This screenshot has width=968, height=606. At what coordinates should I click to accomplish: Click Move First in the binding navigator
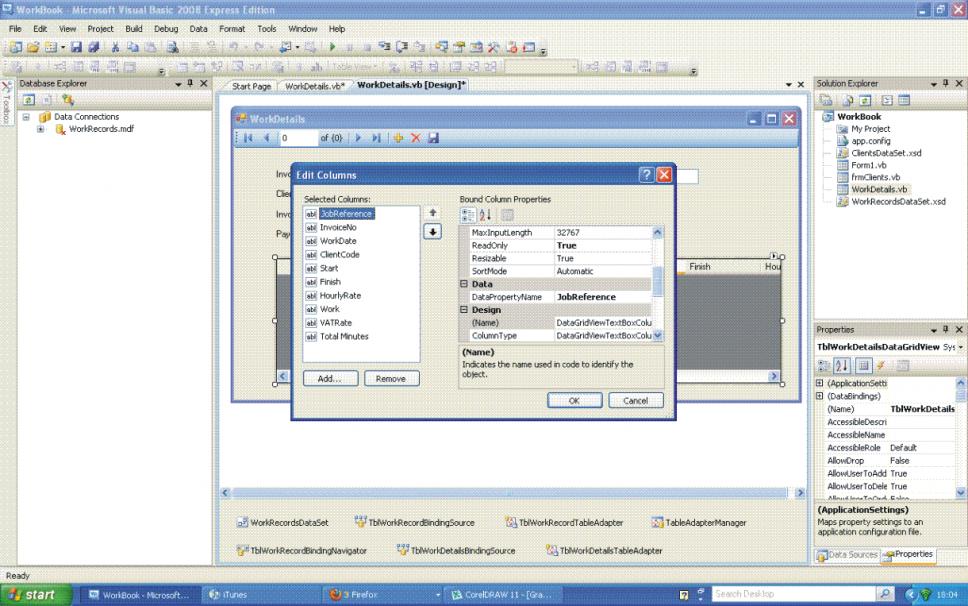tap(248, 138)
